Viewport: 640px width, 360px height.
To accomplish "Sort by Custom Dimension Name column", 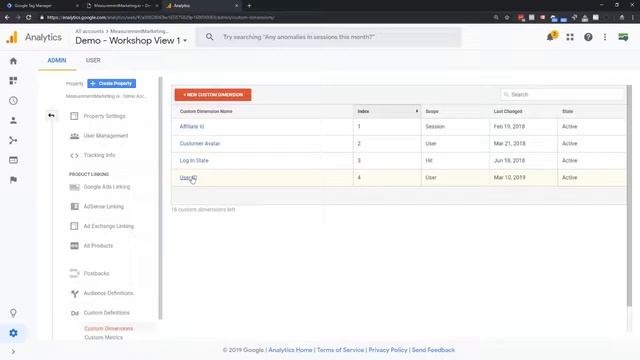I will (206, 111).
